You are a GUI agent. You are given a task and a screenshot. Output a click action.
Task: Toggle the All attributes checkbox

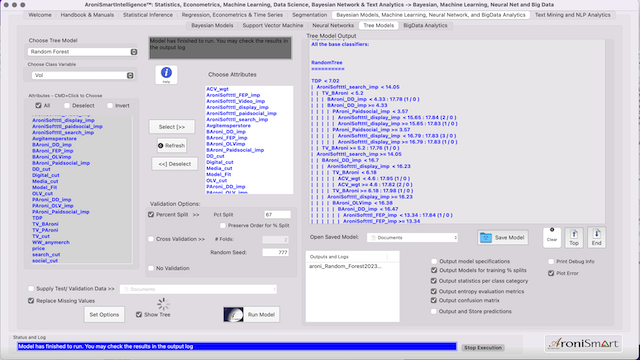(38, 105)
